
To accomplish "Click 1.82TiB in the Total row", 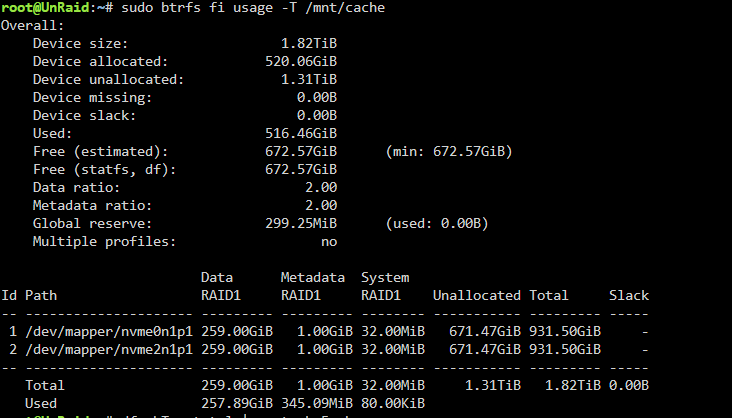I will (x=573, y=386).
